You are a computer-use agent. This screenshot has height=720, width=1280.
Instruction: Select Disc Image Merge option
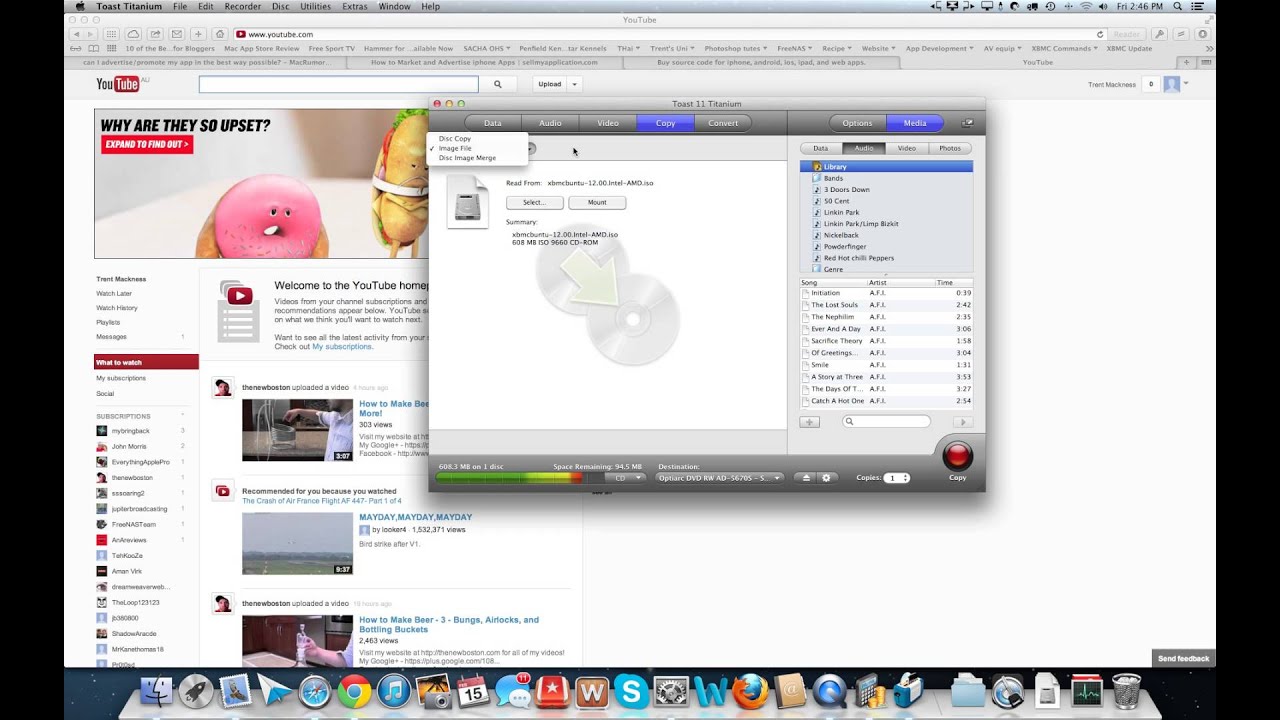(x=467, y=158)
